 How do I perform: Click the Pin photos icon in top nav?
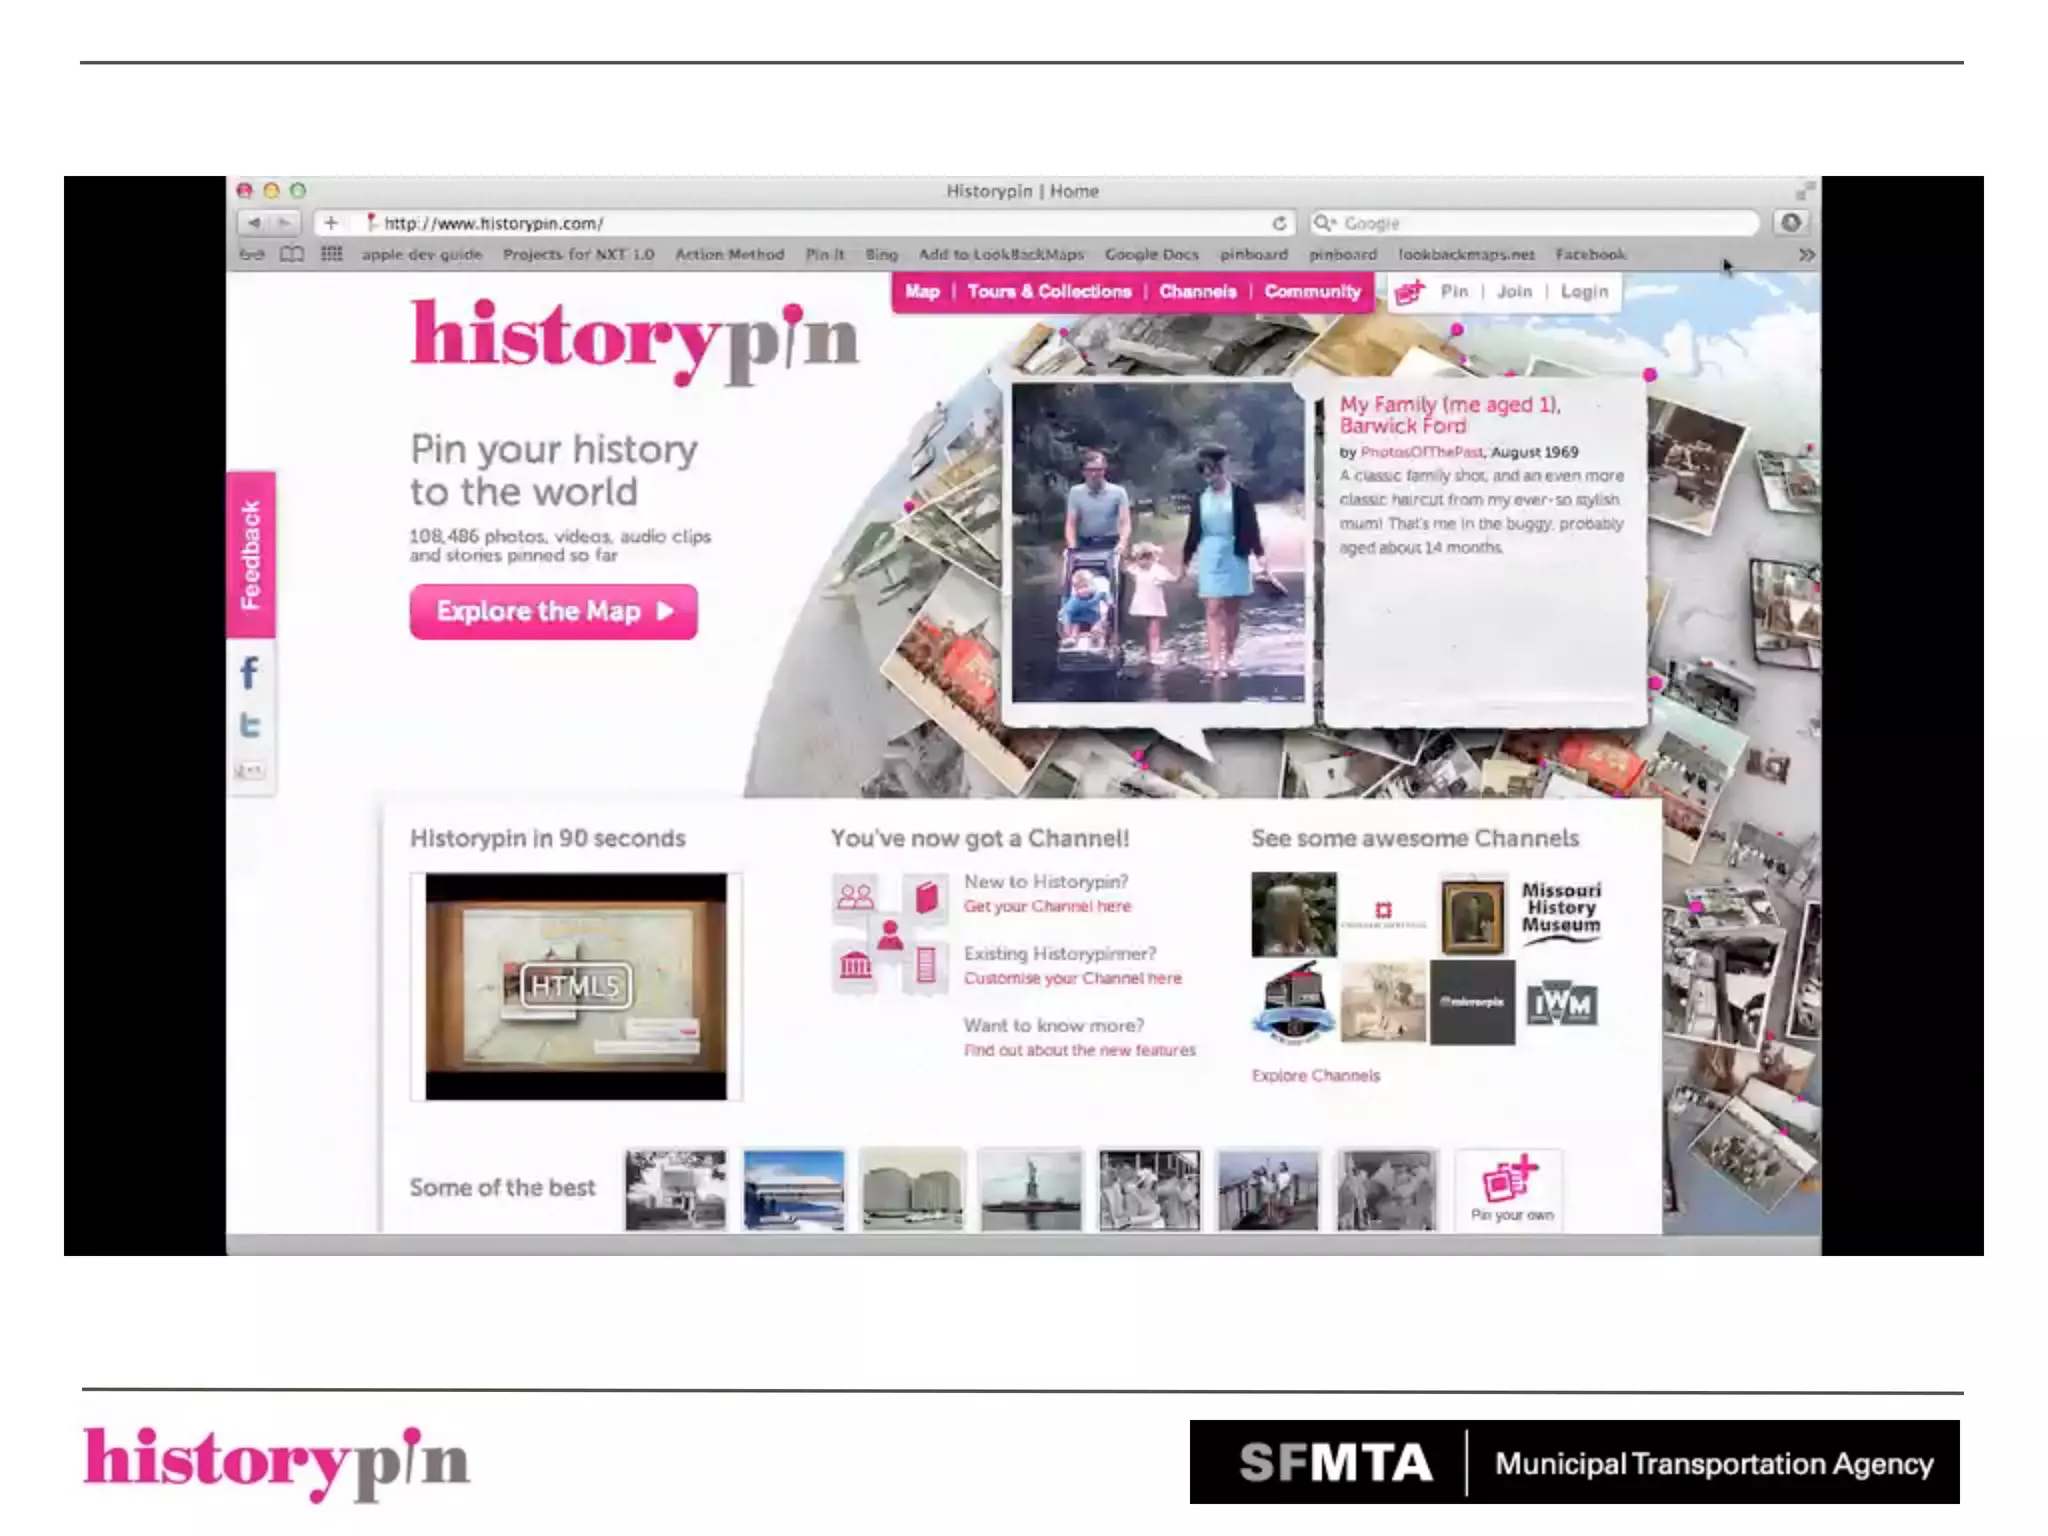click(1409, 292)
